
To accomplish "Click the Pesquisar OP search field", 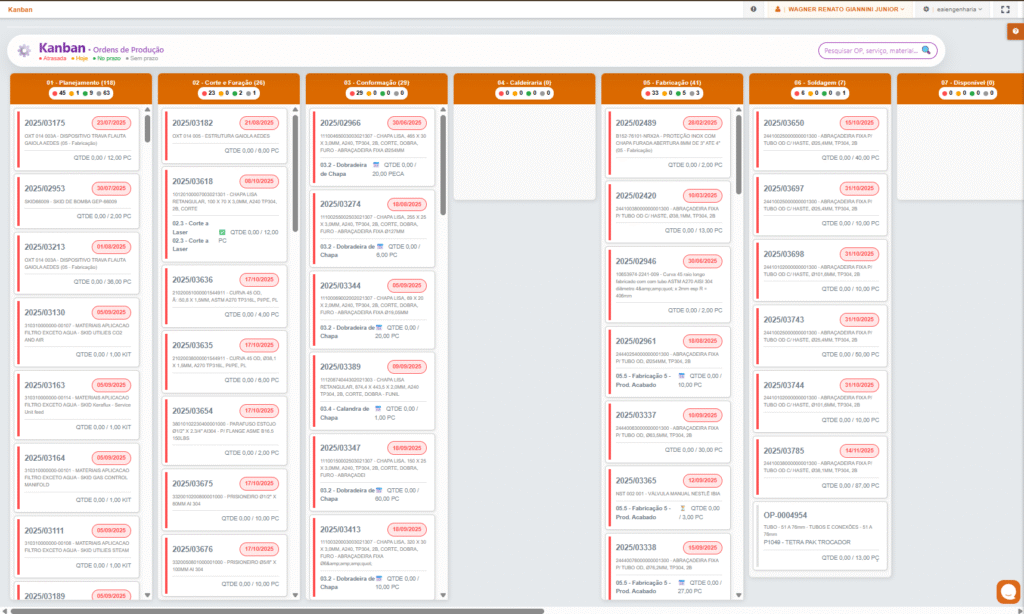I will 868,50.
